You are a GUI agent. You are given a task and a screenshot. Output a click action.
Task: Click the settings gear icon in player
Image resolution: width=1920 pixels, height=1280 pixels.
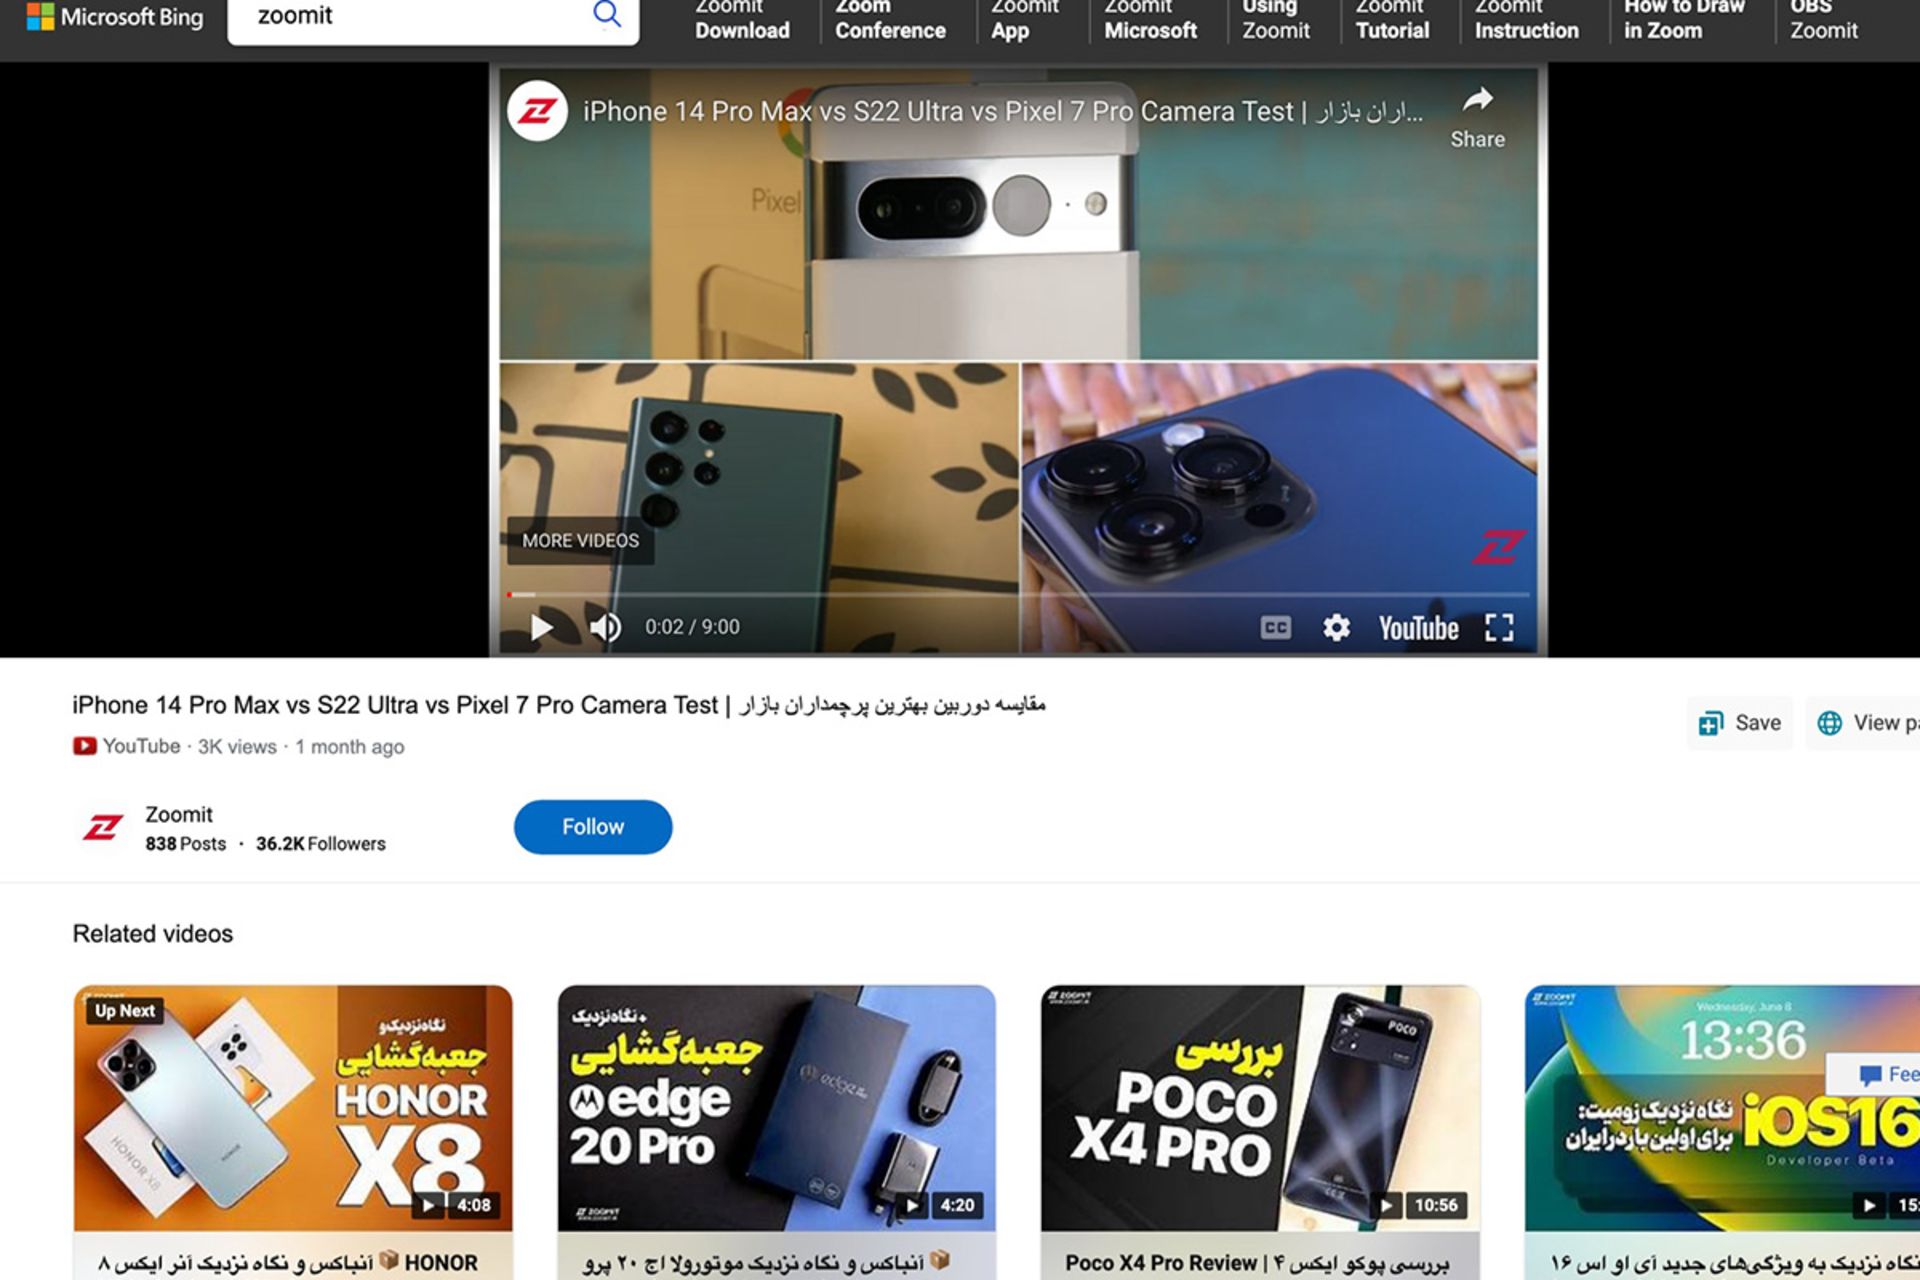point(1336,626)
